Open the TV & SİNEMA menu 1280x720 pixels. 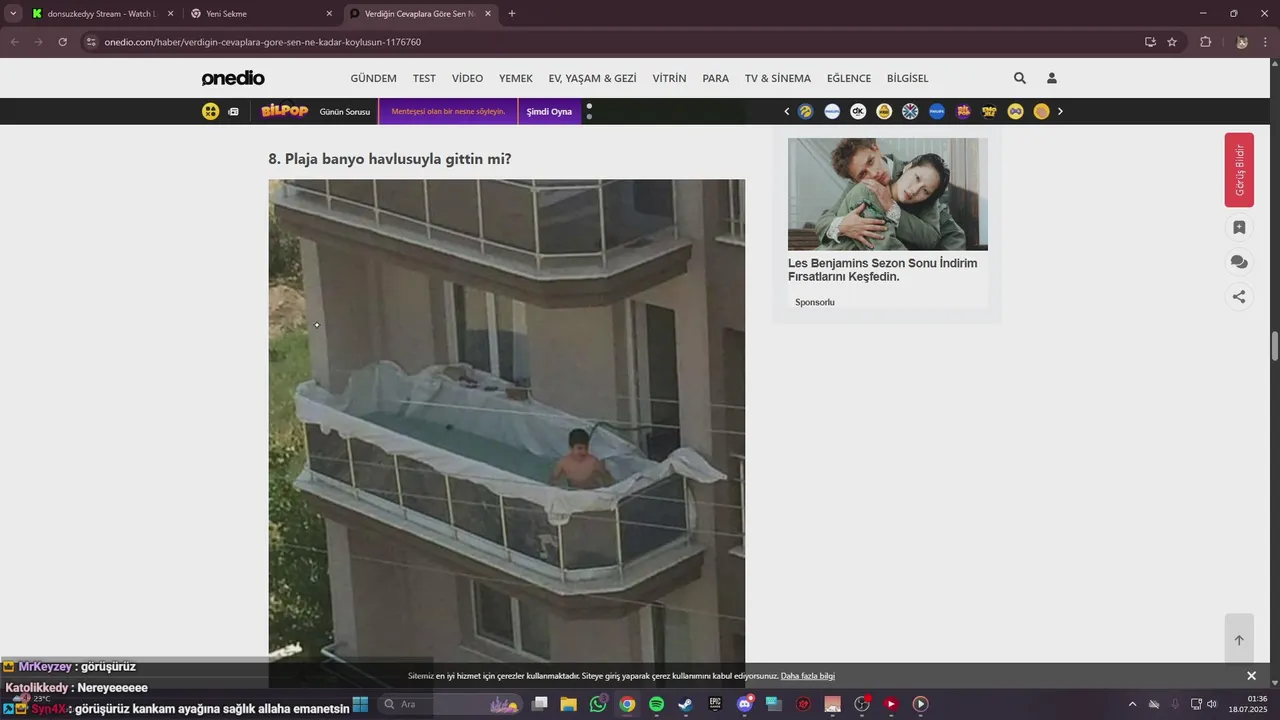pyautogui.click(x=777, y=78)
